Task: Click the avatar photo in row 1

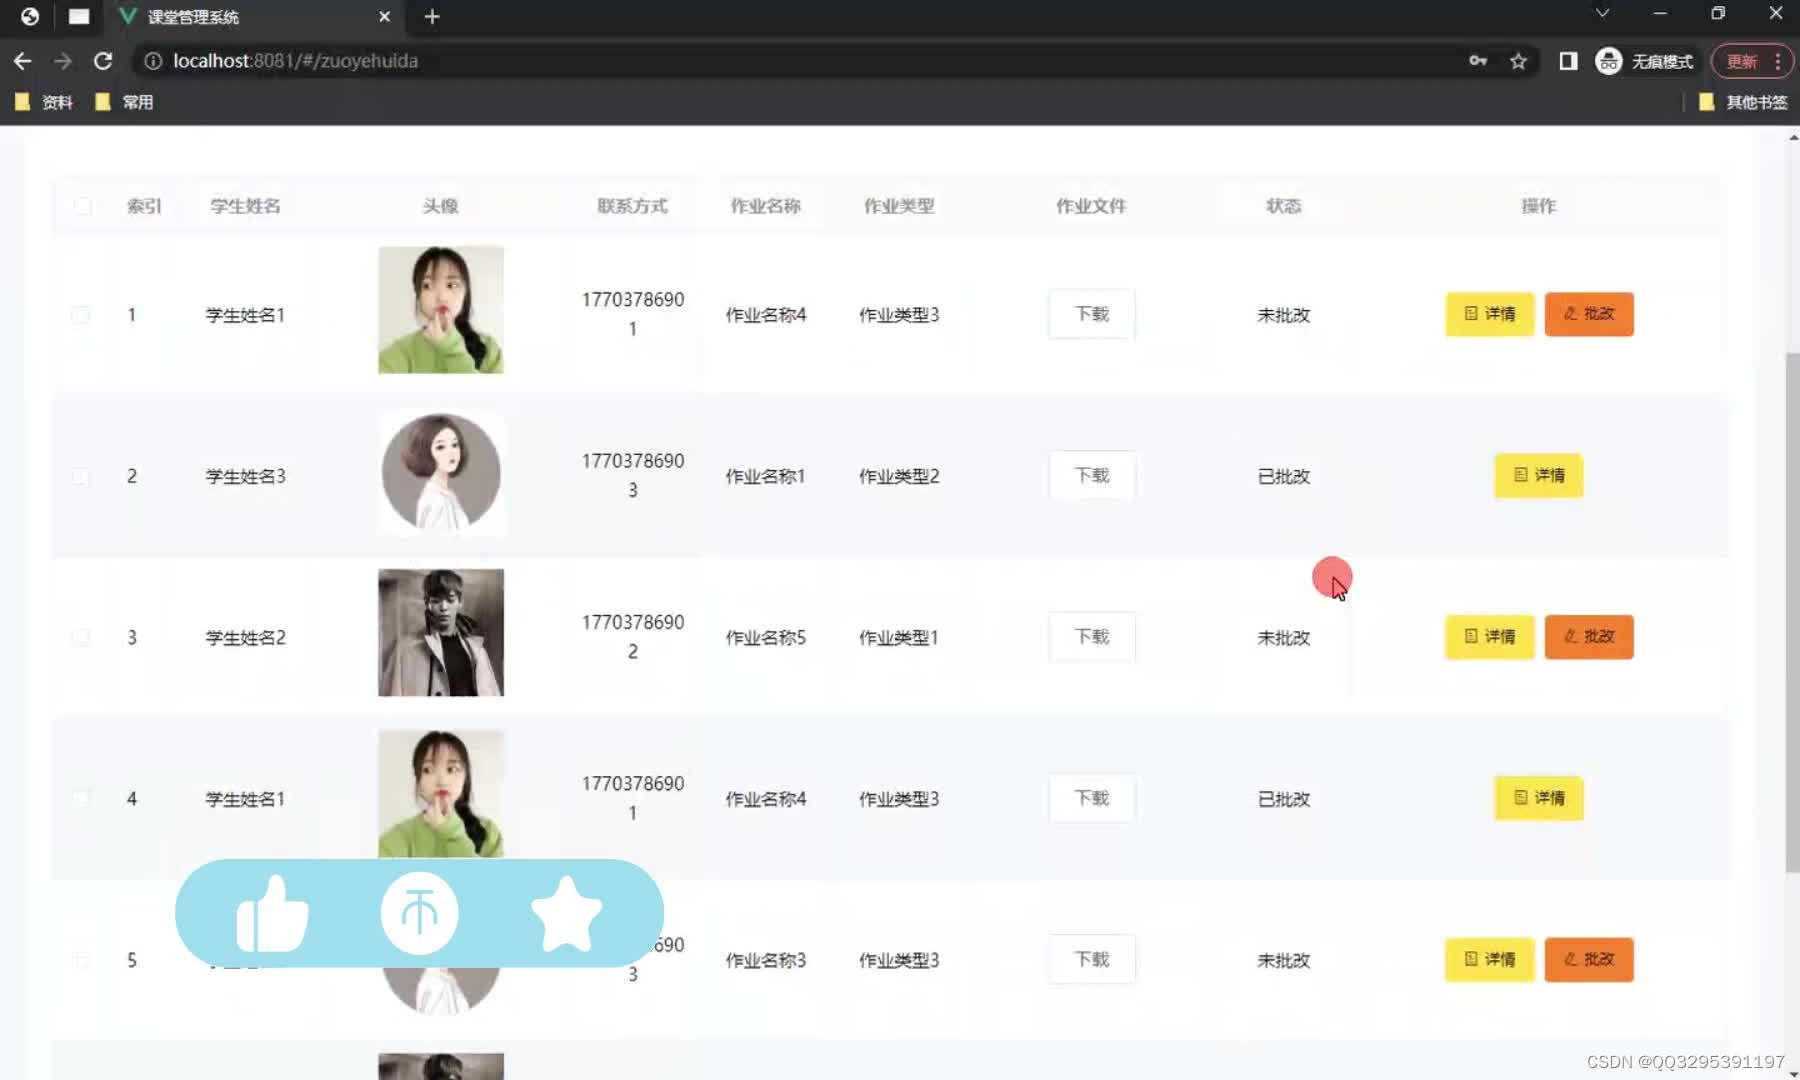Action: pyautogui.click(x=441, y=310)
